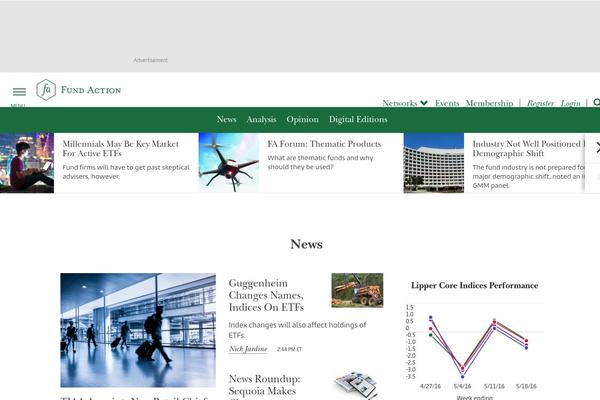This screenshot has width=600, height=400.
Task: Open Millennials May Be Key Market headline
Action: tap(121, 149)
